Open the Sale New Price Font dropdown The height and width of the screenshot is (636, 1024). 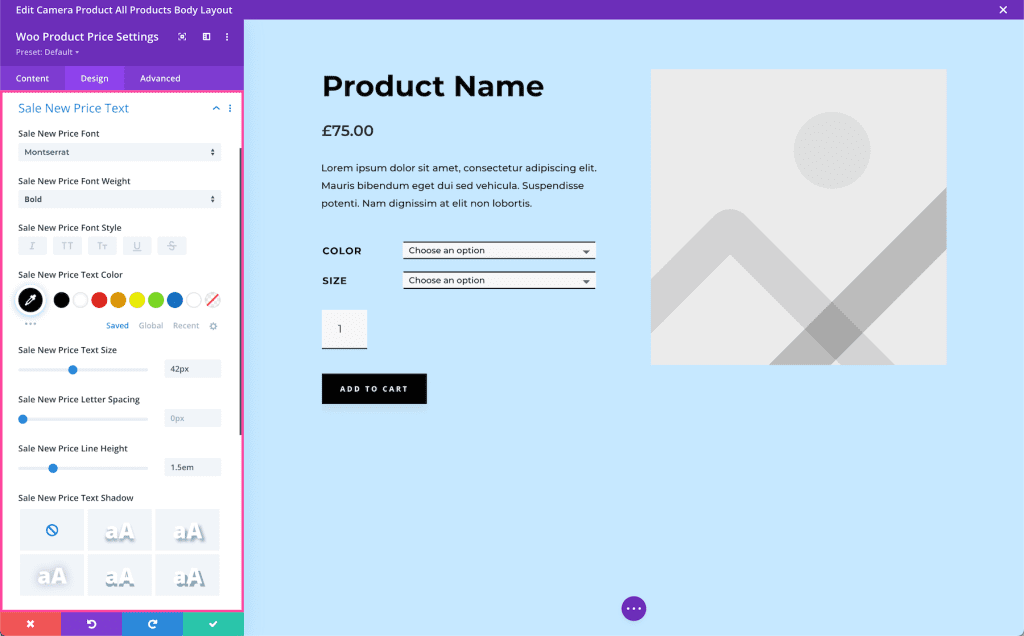[119, 151]
